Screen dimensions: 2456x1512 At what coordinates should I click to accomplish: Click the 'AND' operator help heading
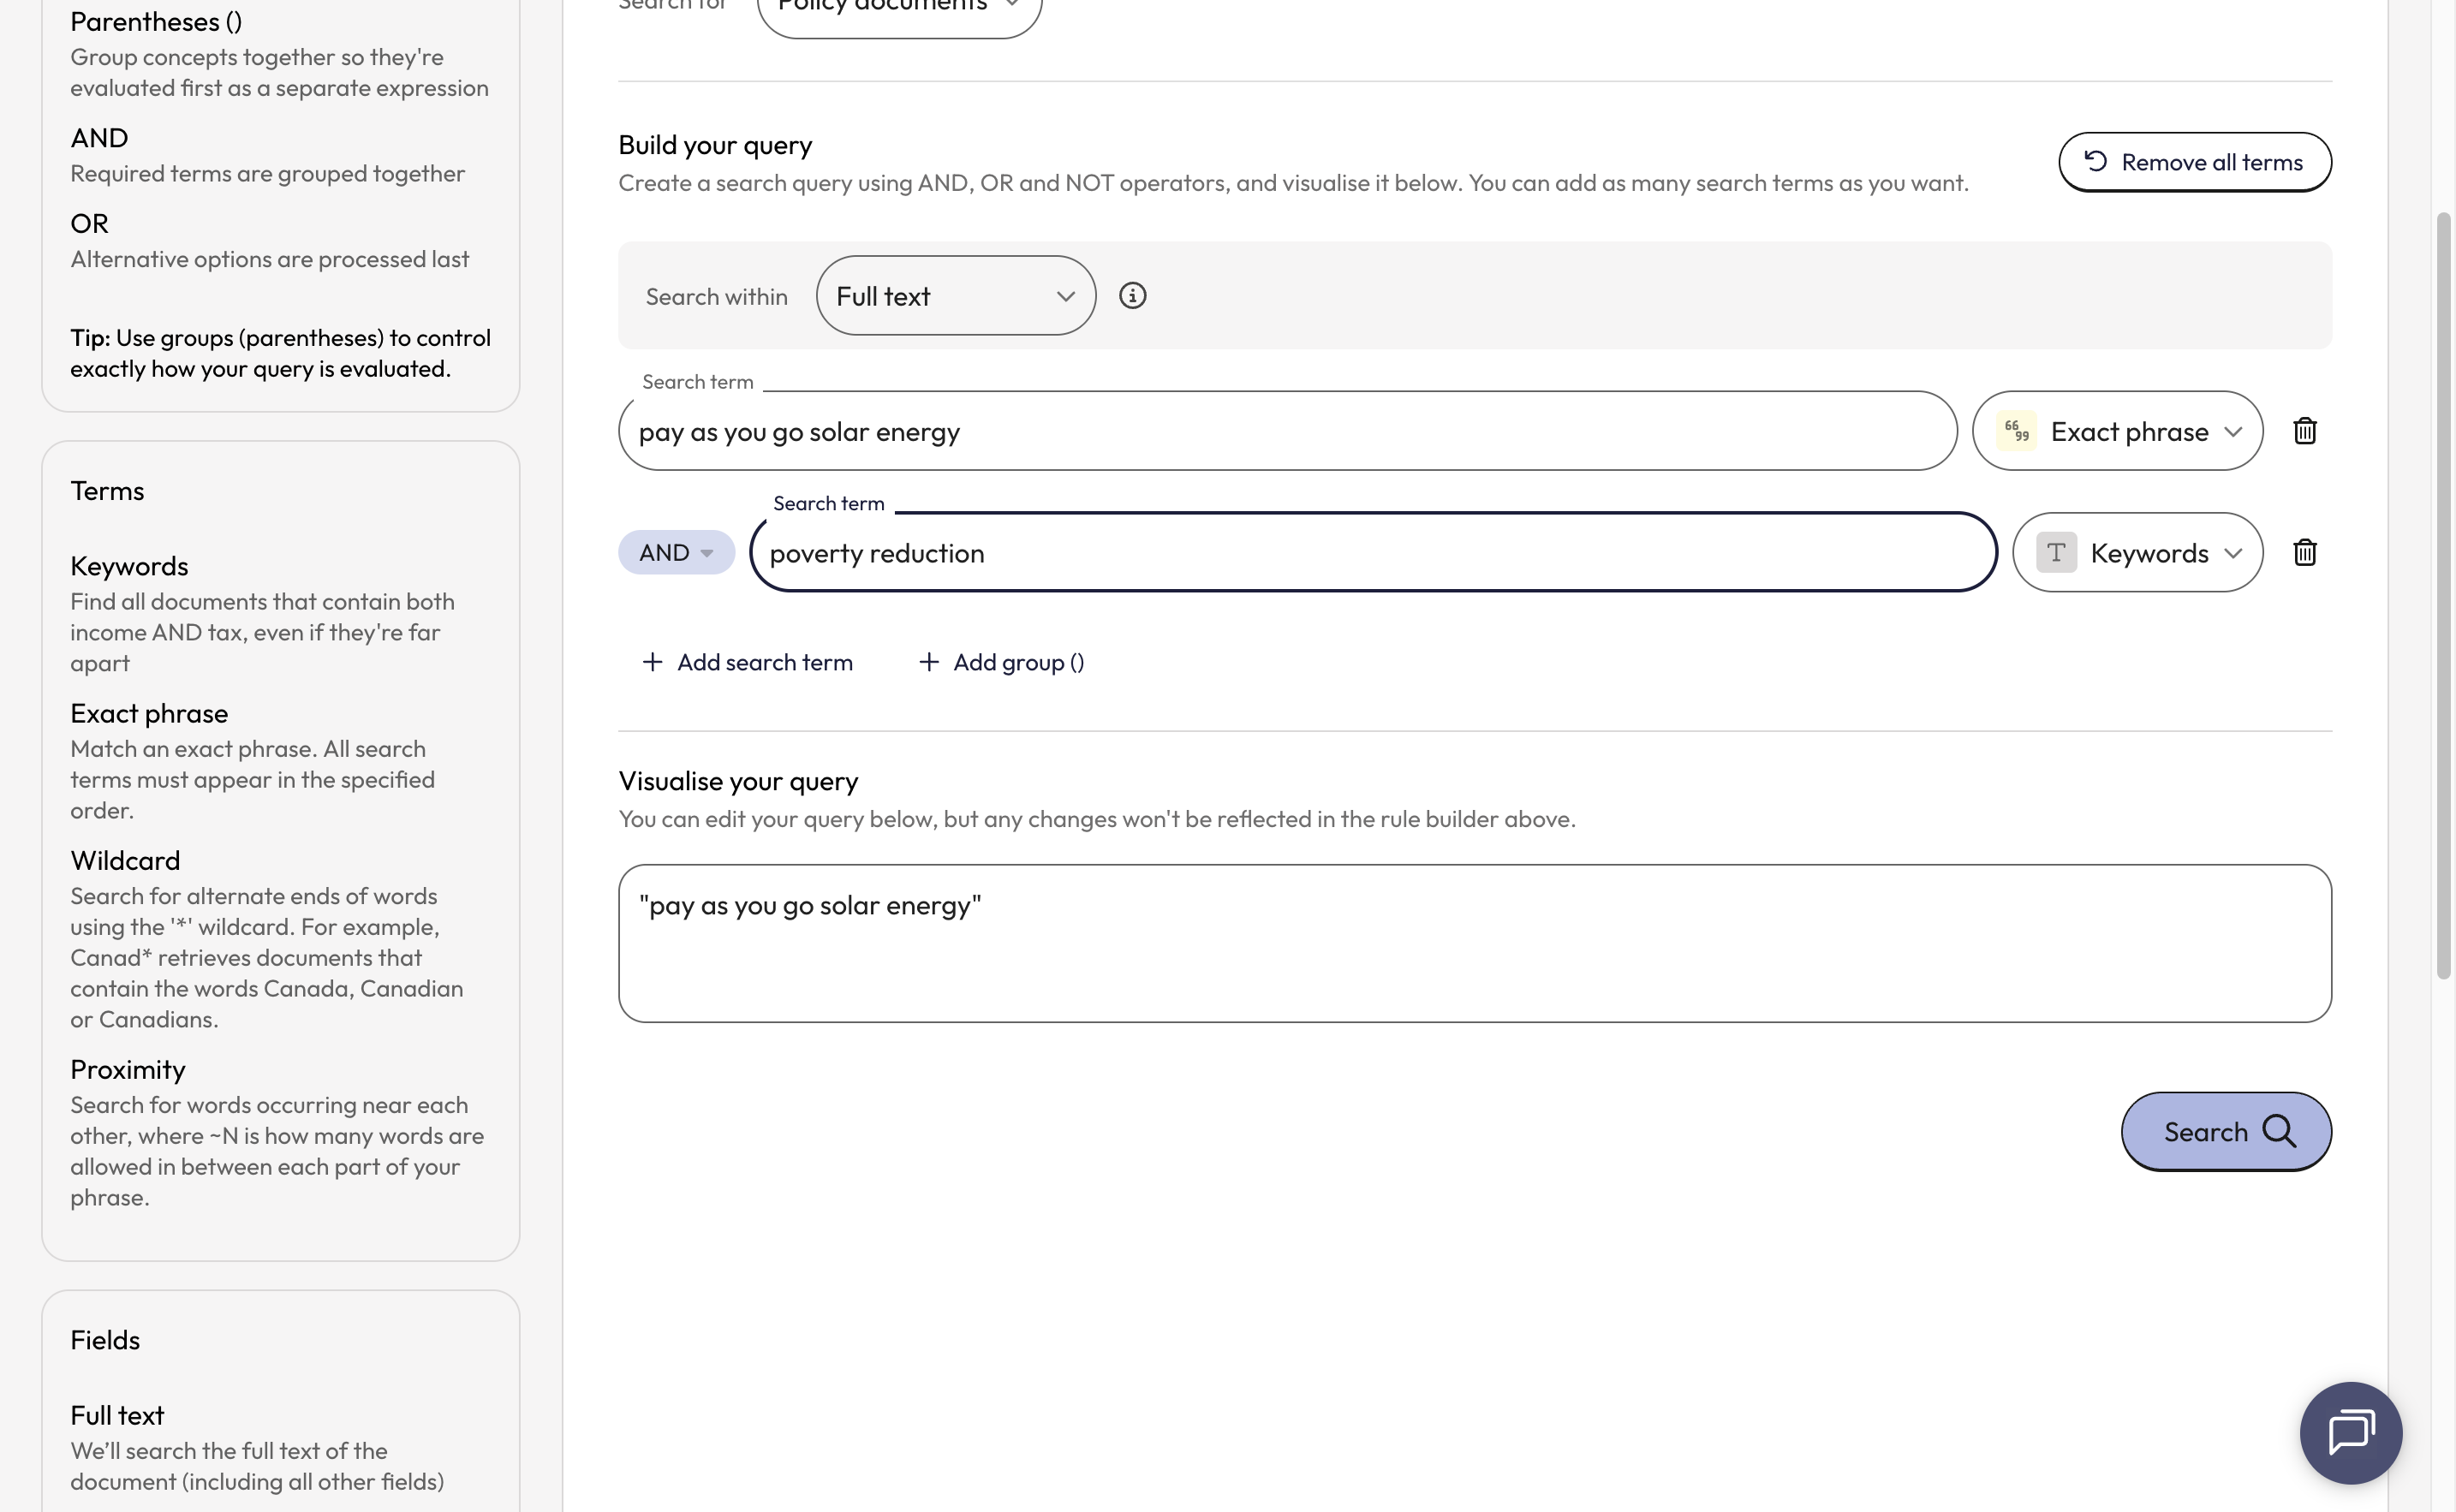(99, 137)
